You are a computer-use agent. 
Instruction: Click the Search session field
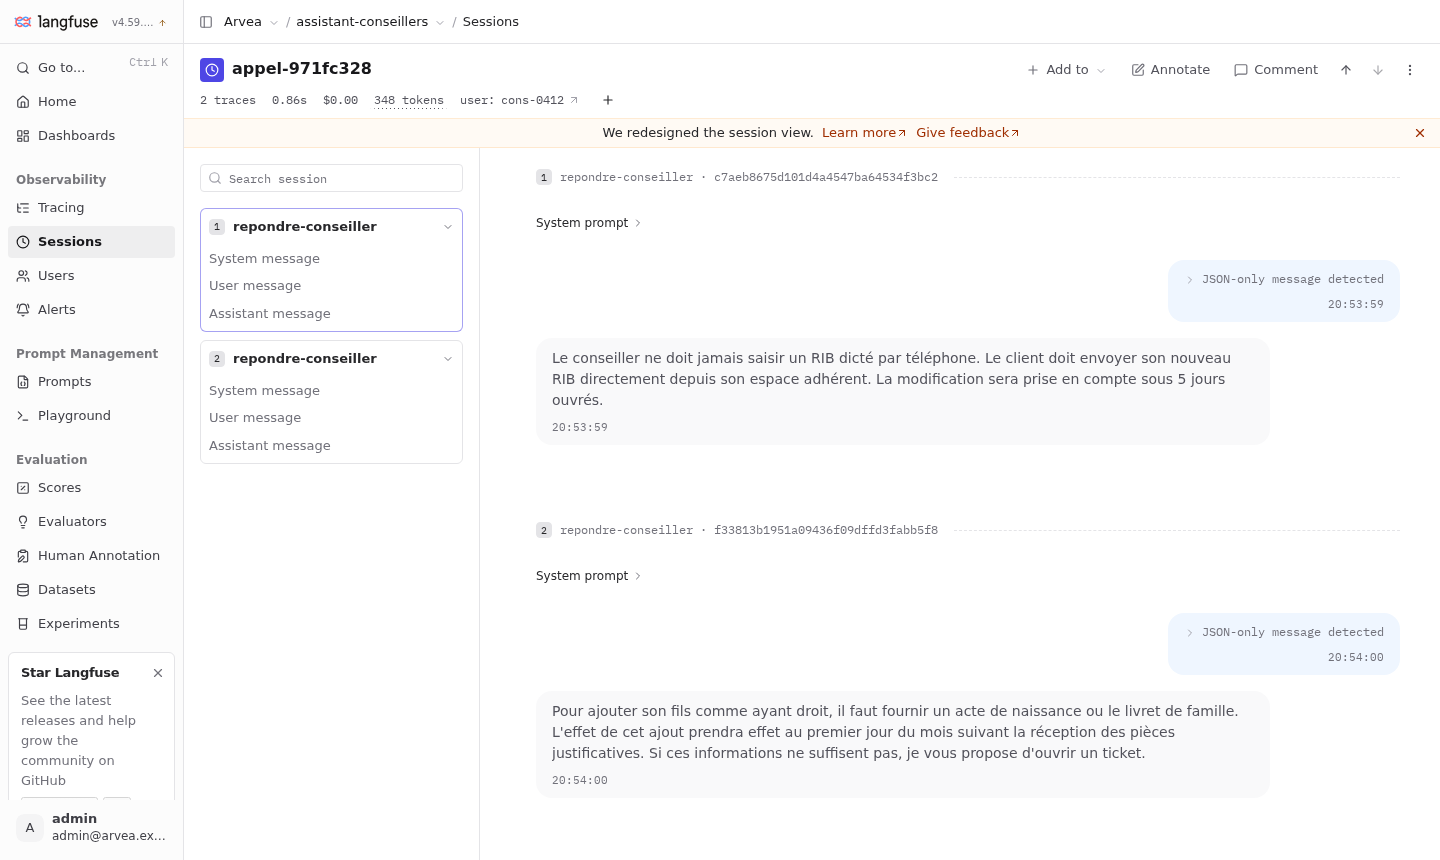pos(331,179)
